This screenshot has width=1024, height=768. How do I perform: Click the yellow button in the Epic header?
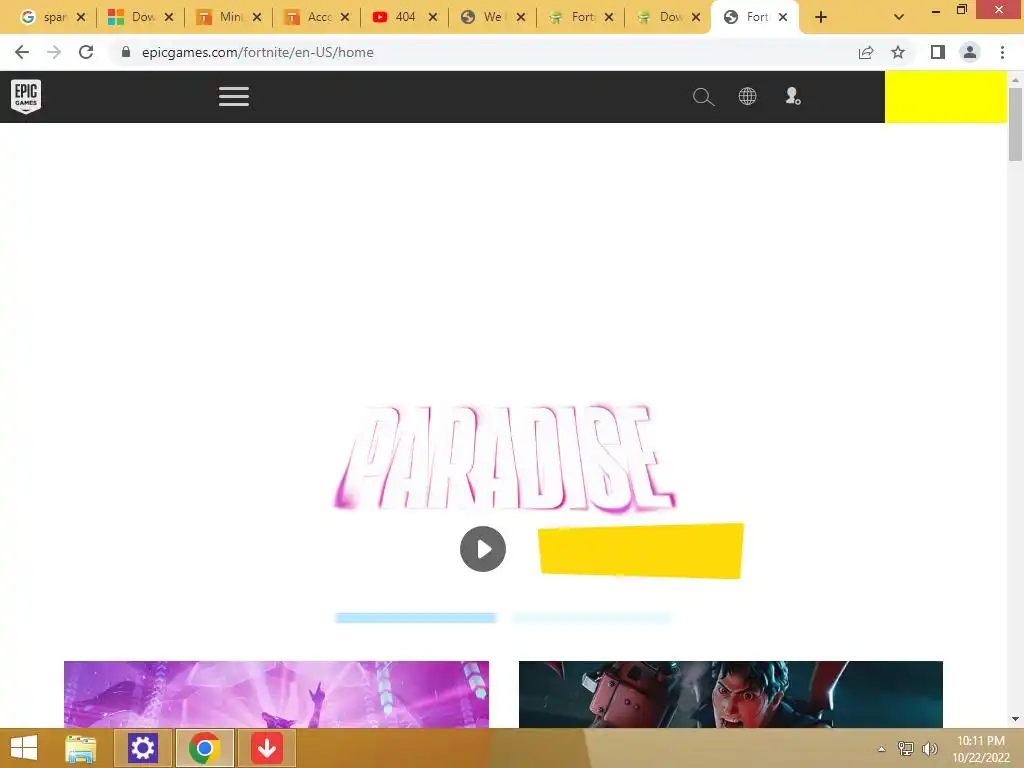pos(946,97)
